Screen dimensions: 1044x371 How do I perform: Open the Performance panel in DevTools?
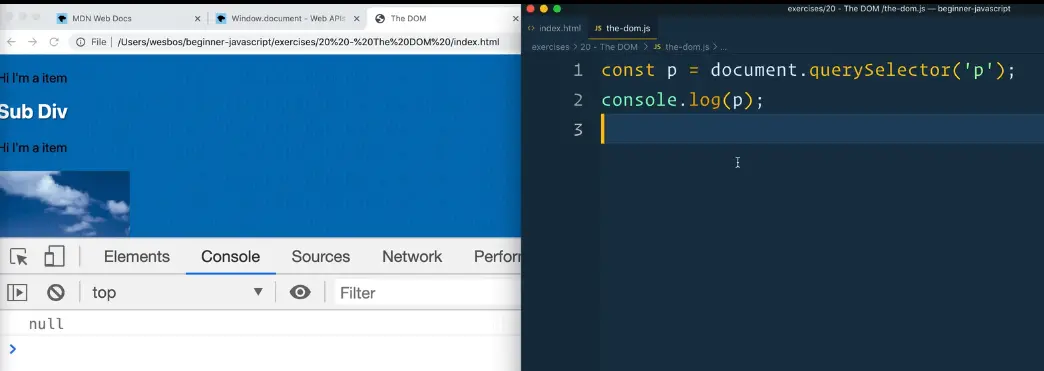tap(497, 256)
